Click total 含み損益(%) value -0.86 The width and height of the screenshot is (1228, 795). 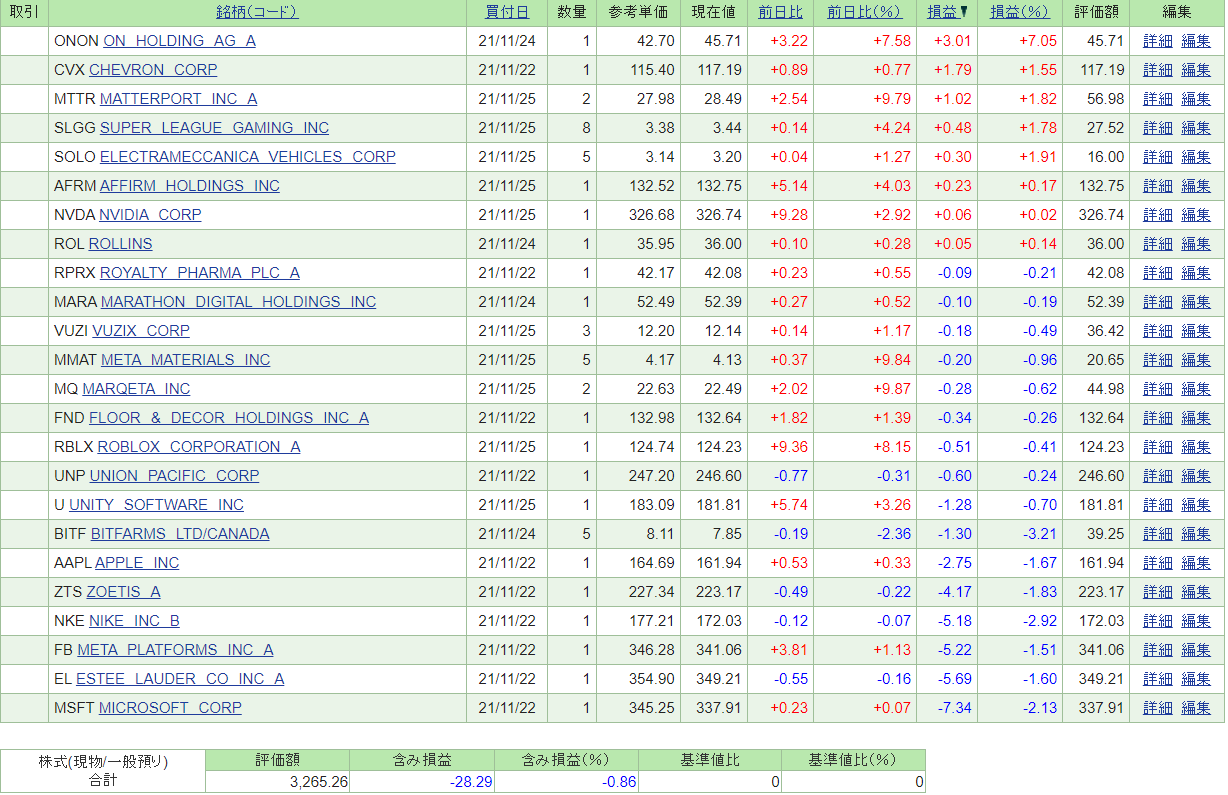click(619, 782)
